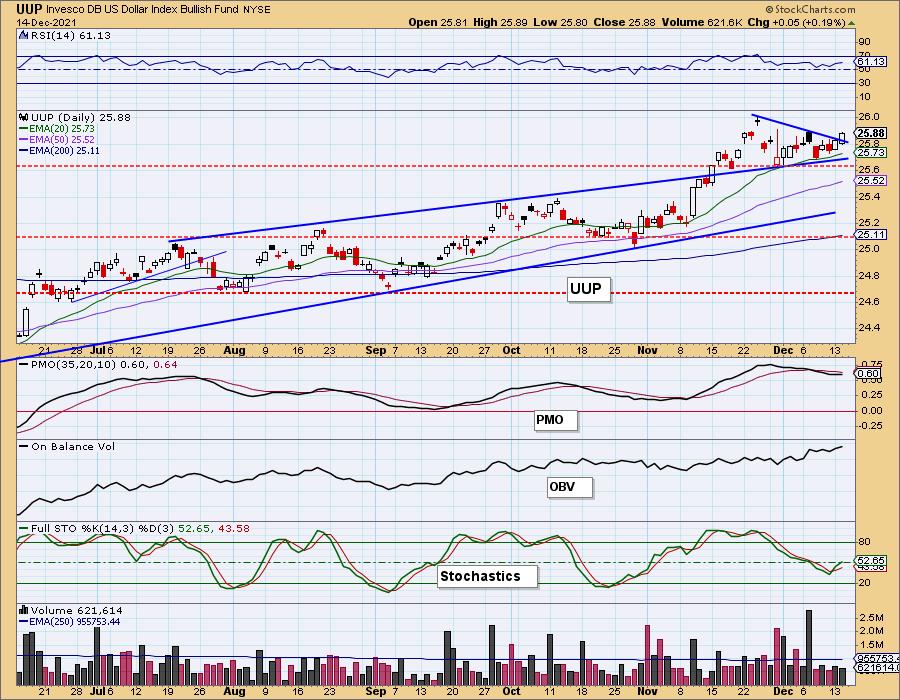
Task: Click the 25.88 price tag on right axis
Action: point(871,133)
